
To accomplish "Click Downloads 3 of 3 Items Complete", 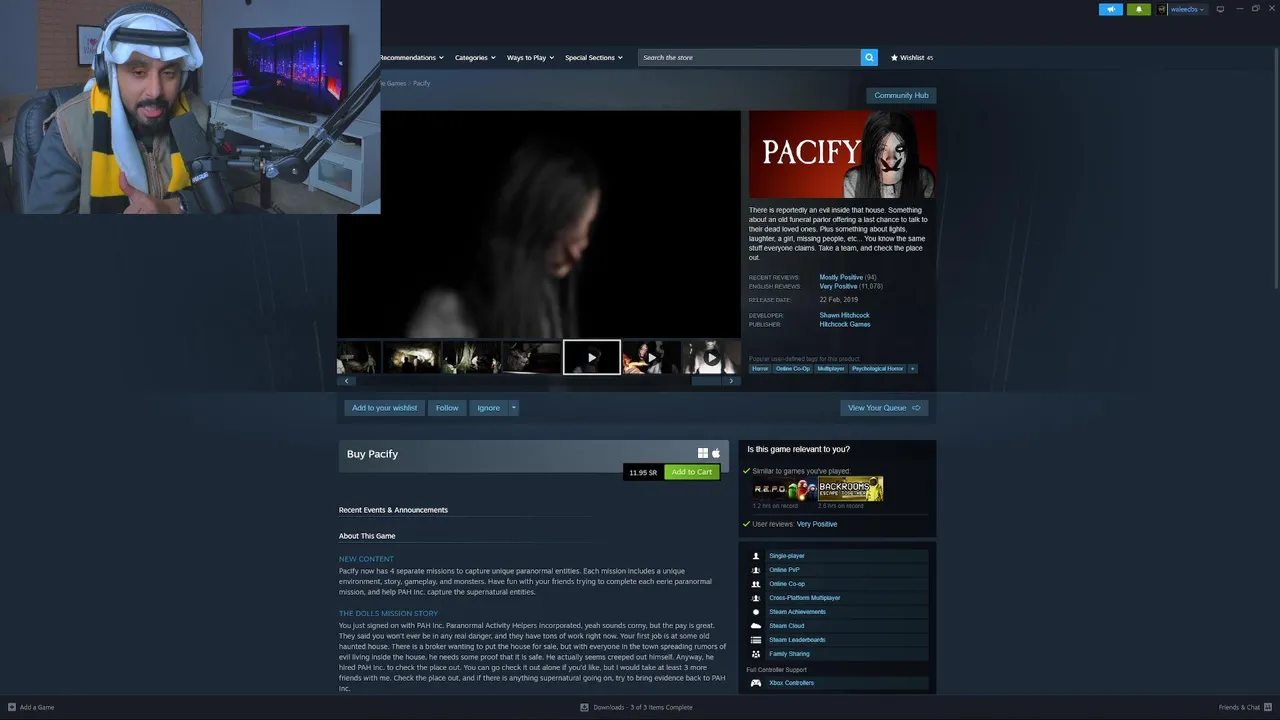I will coord(642,707).
